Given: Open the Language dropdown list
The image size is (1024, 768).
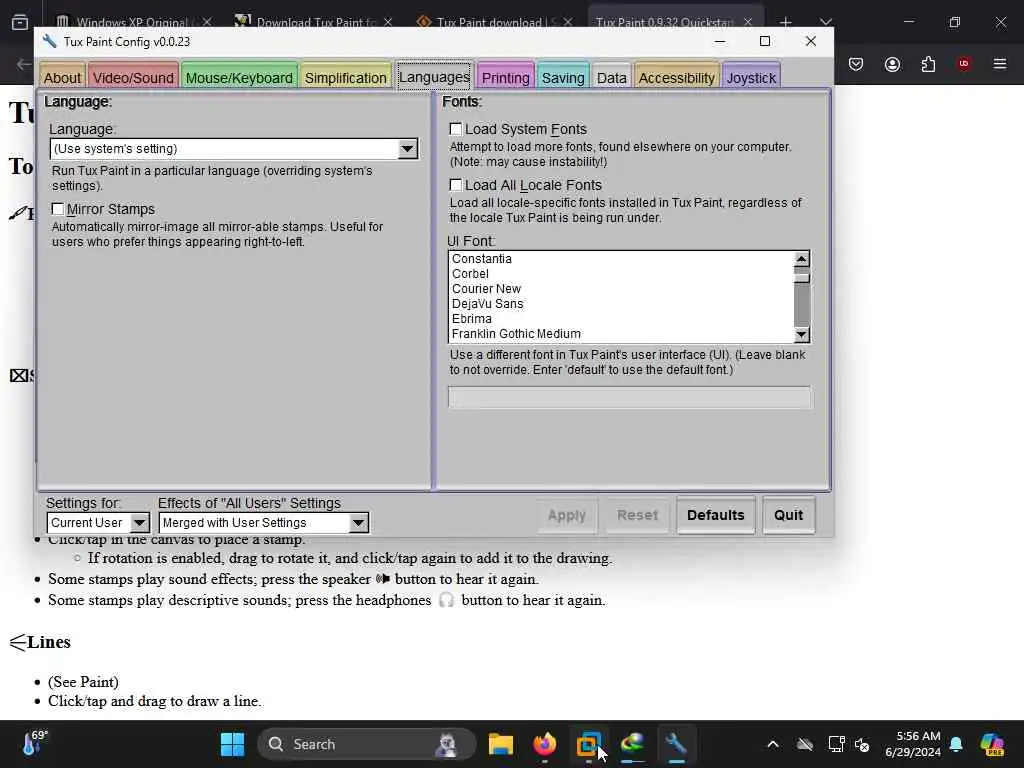Looking at the screenshot, I should point(234,149).
